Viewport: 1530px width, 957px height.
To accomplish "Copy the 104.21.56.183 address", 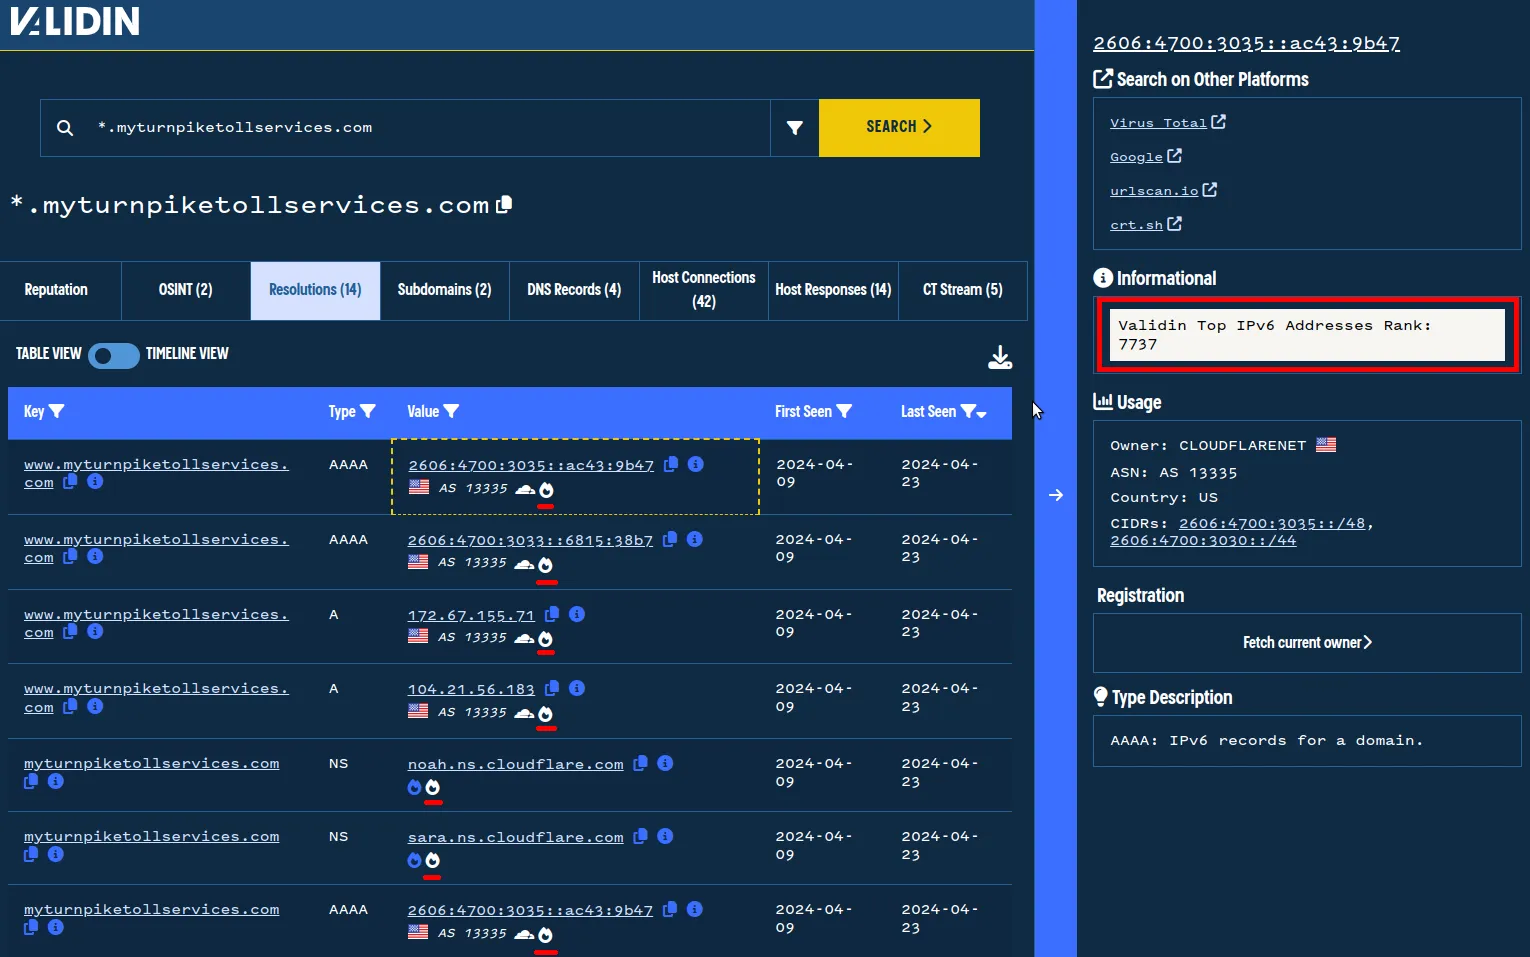I will click(x=552, y=688).
